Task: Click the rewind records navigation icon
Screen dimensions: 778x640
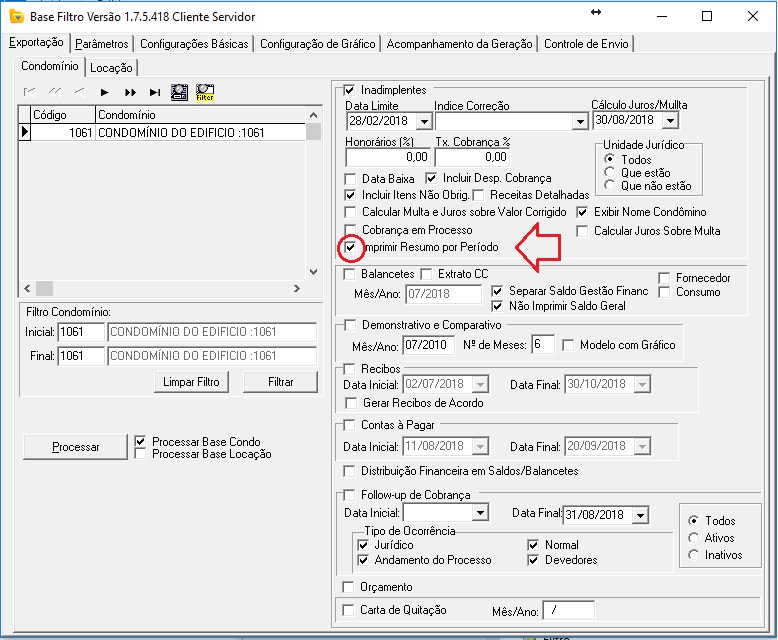Action: [x=54, y=92]
